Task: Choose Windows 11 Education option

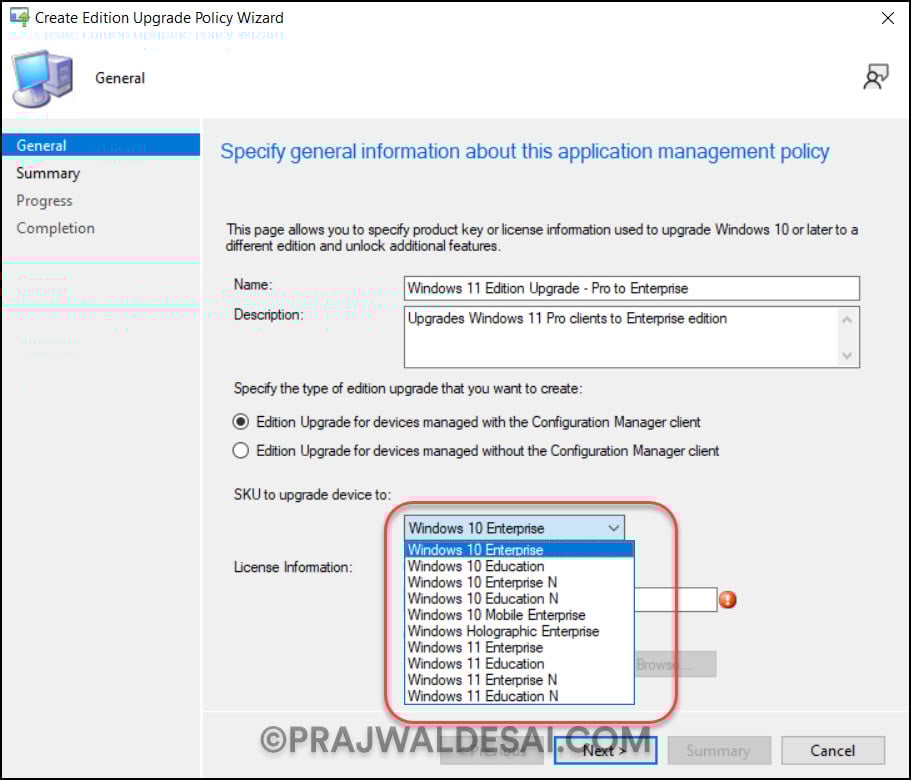Action: [519, 663]
